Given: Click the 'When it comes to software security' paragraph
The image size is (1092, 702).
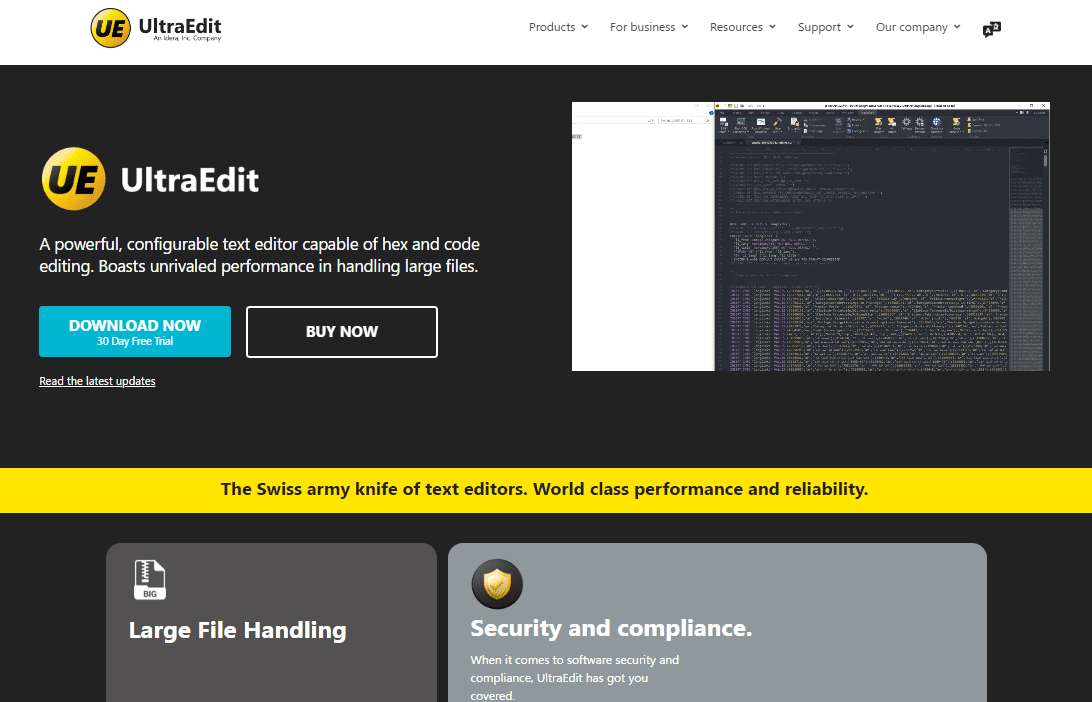Looking at the screenshot, I should [575, 678].
